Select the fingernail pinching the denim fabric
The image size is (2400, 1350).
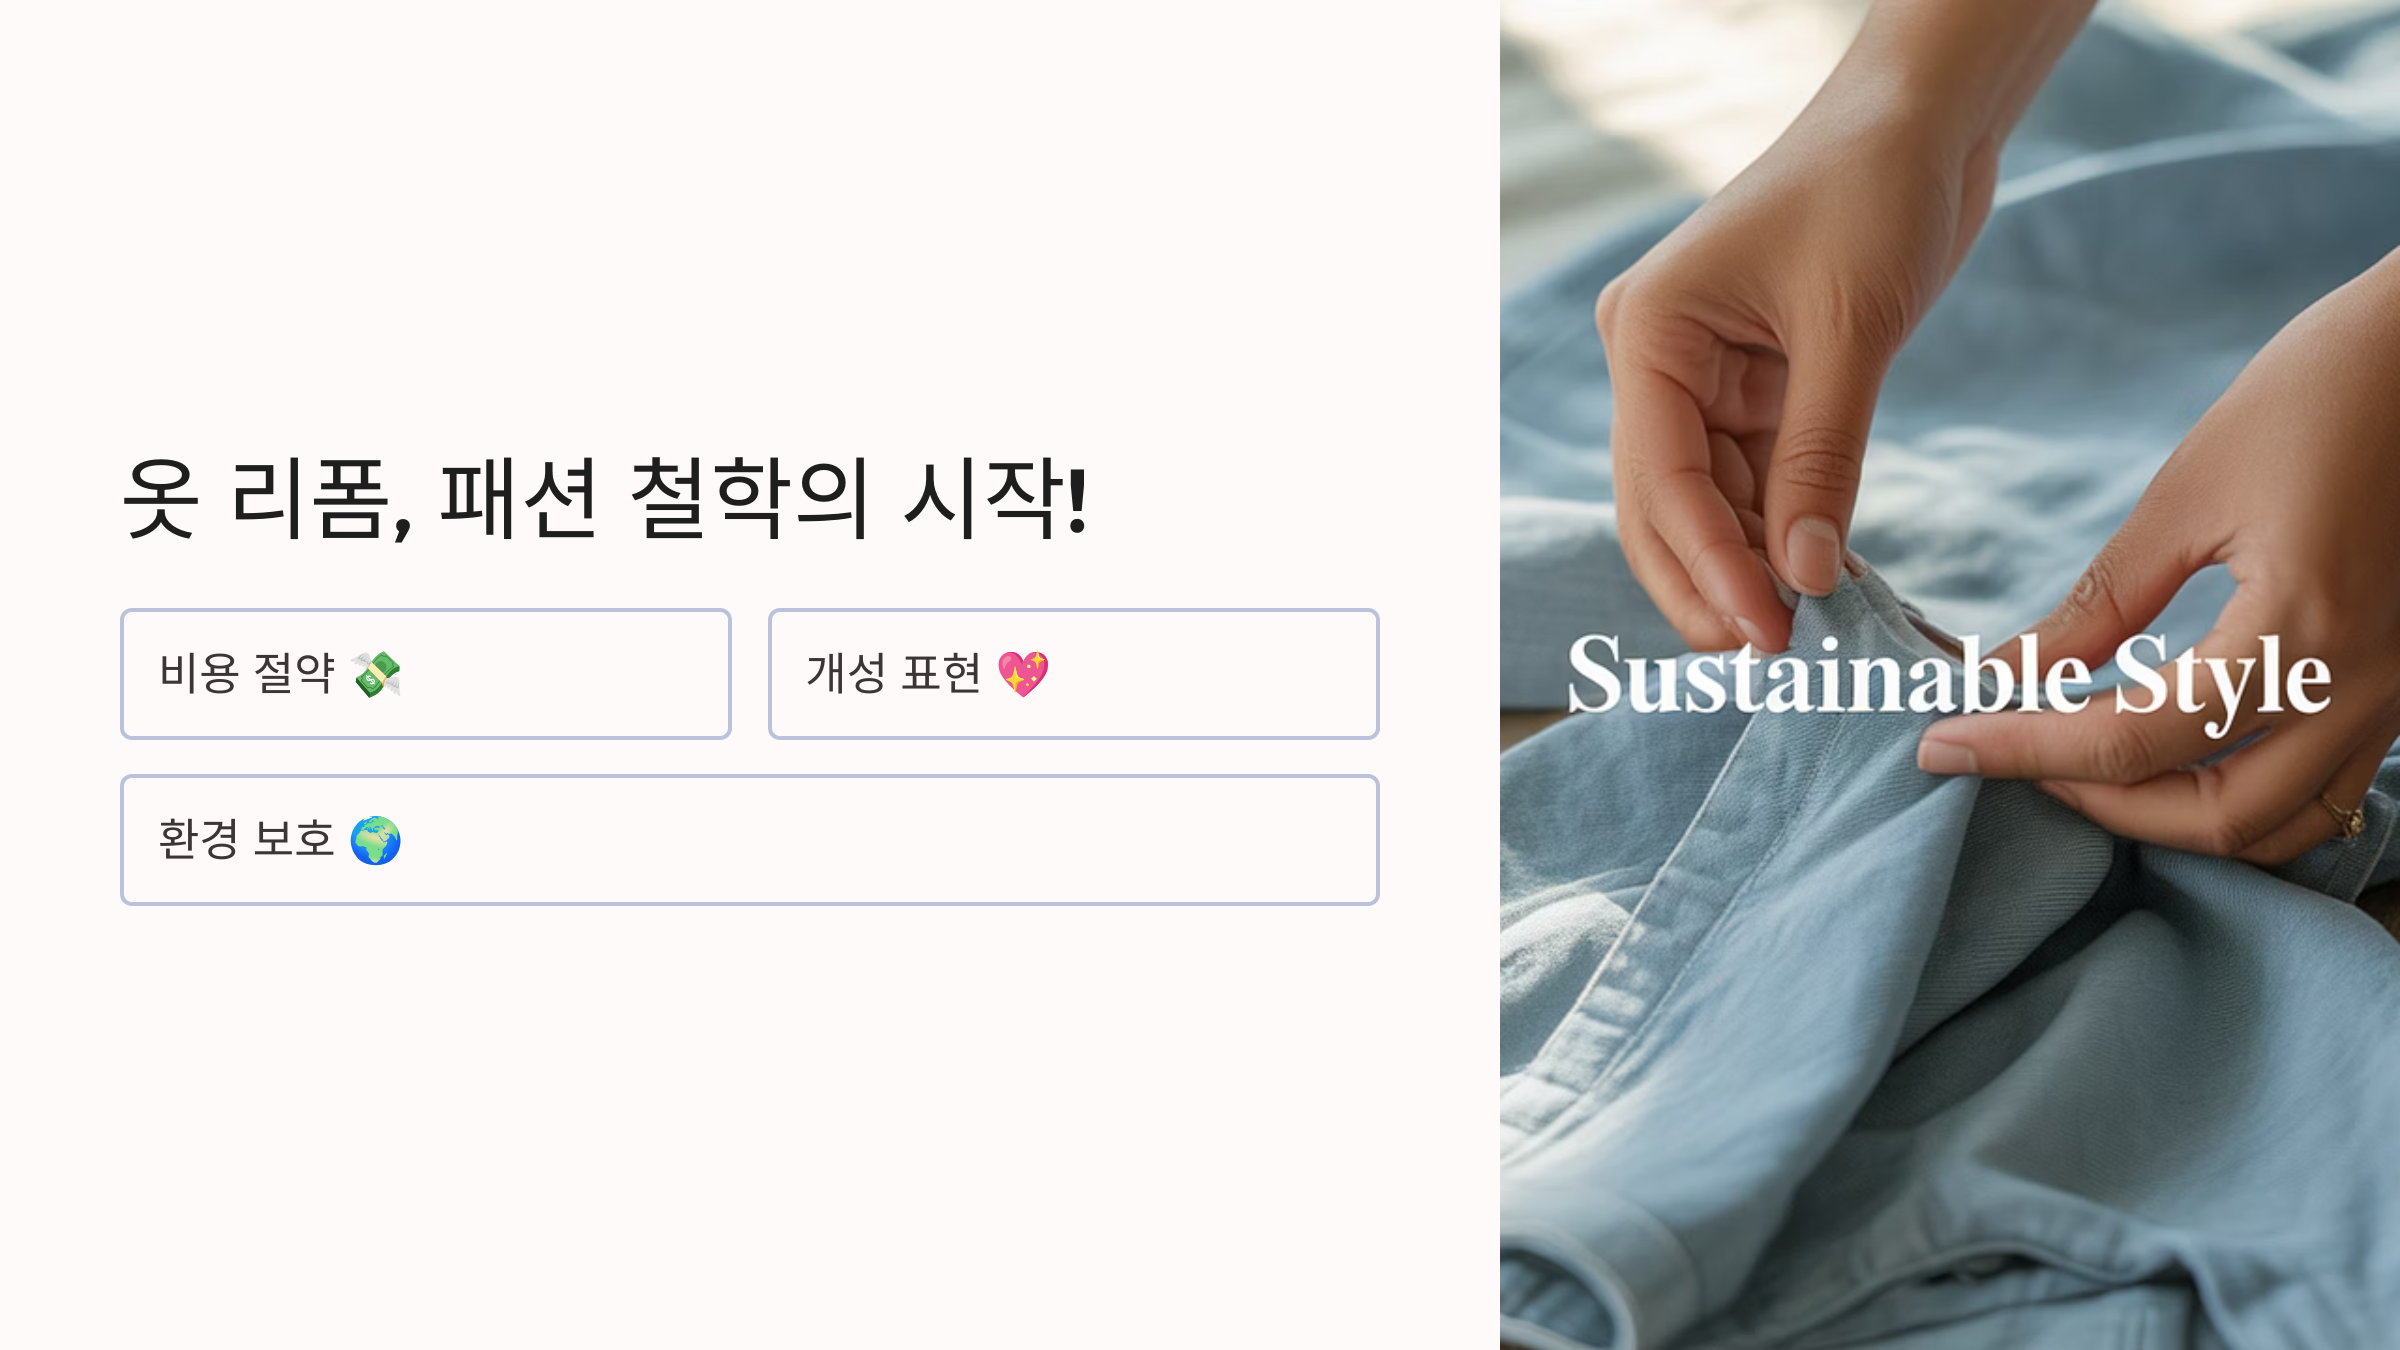(1813, 555)
